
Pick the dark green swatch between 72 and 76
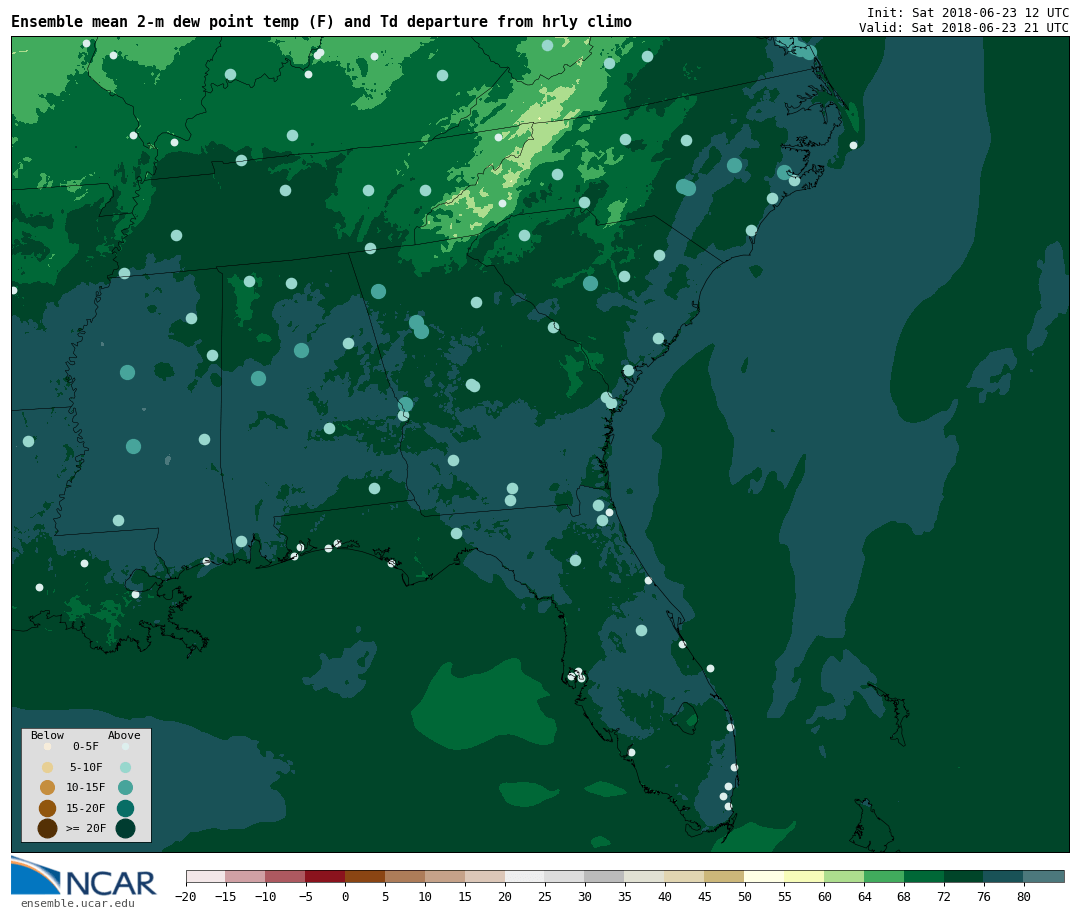pyautogui.click(x=964, y=876)
